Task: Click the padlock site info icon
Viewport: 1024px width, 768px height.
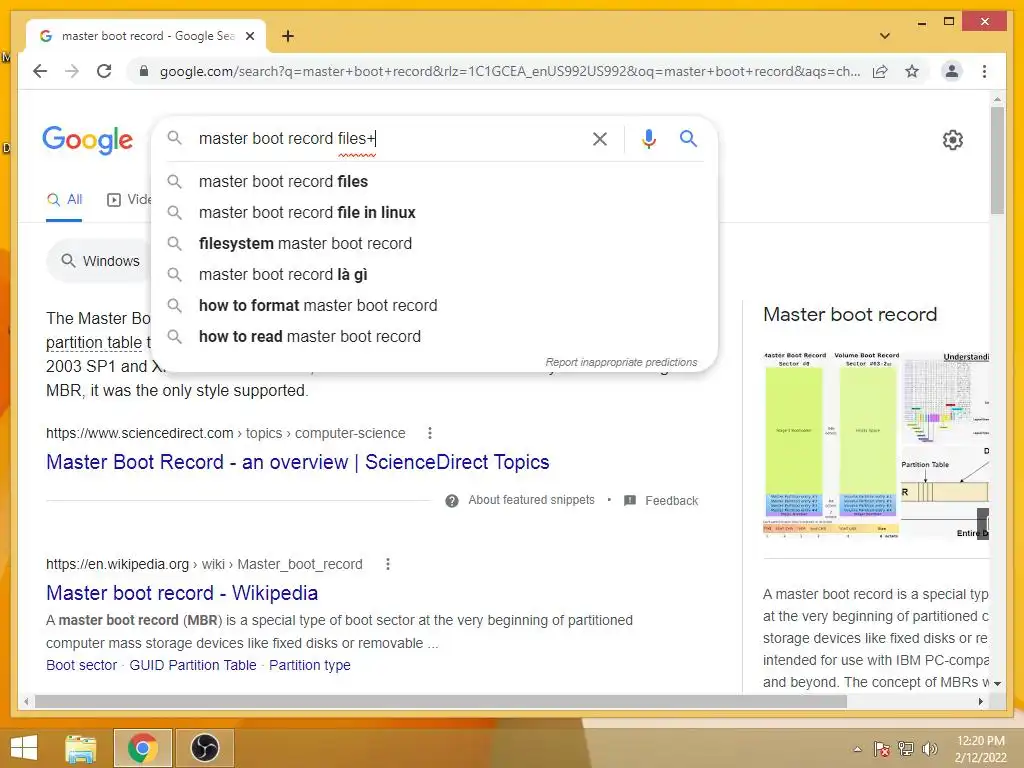Action: (144, 71)
